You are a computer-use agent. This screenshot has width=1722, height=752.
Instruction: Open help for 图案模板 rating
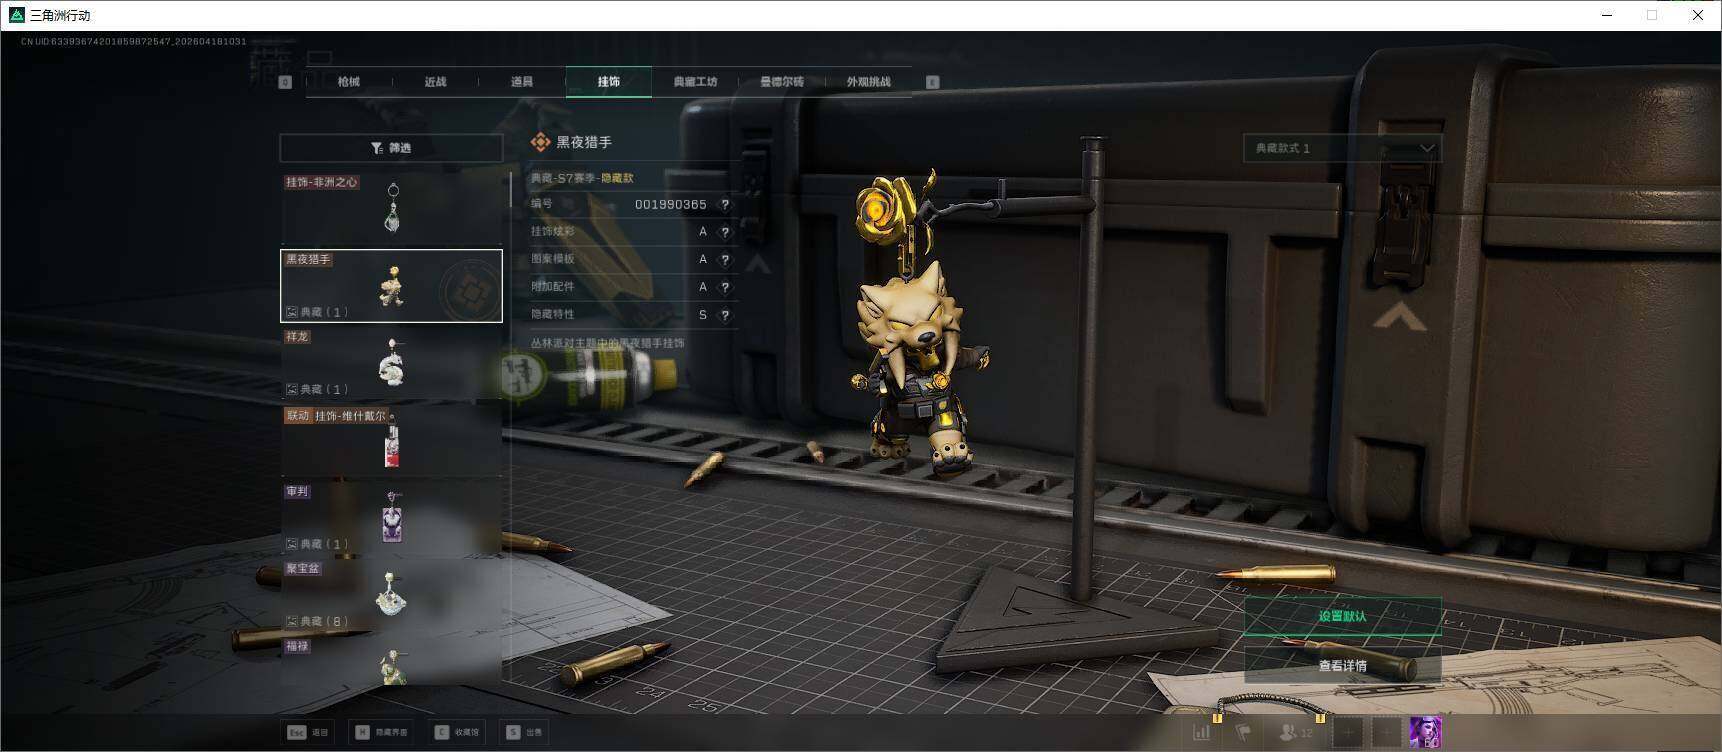click(x=725, y=259)
